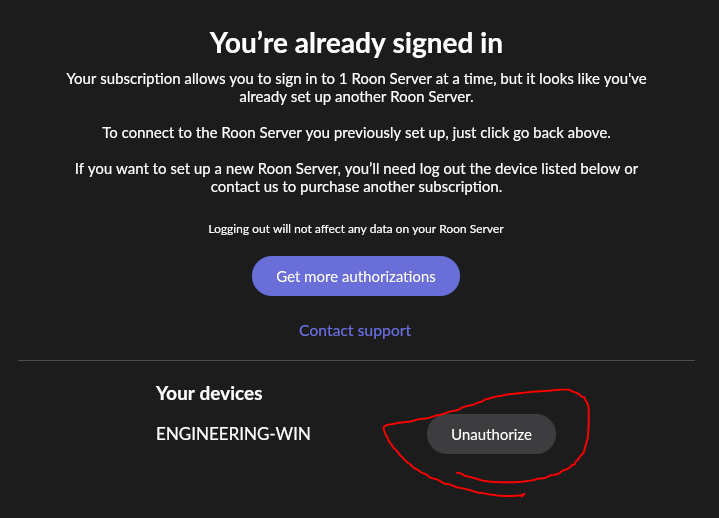Click the subscription allows 1 Roon Server sentence
The image size is (719, 518).
(356, 88)
